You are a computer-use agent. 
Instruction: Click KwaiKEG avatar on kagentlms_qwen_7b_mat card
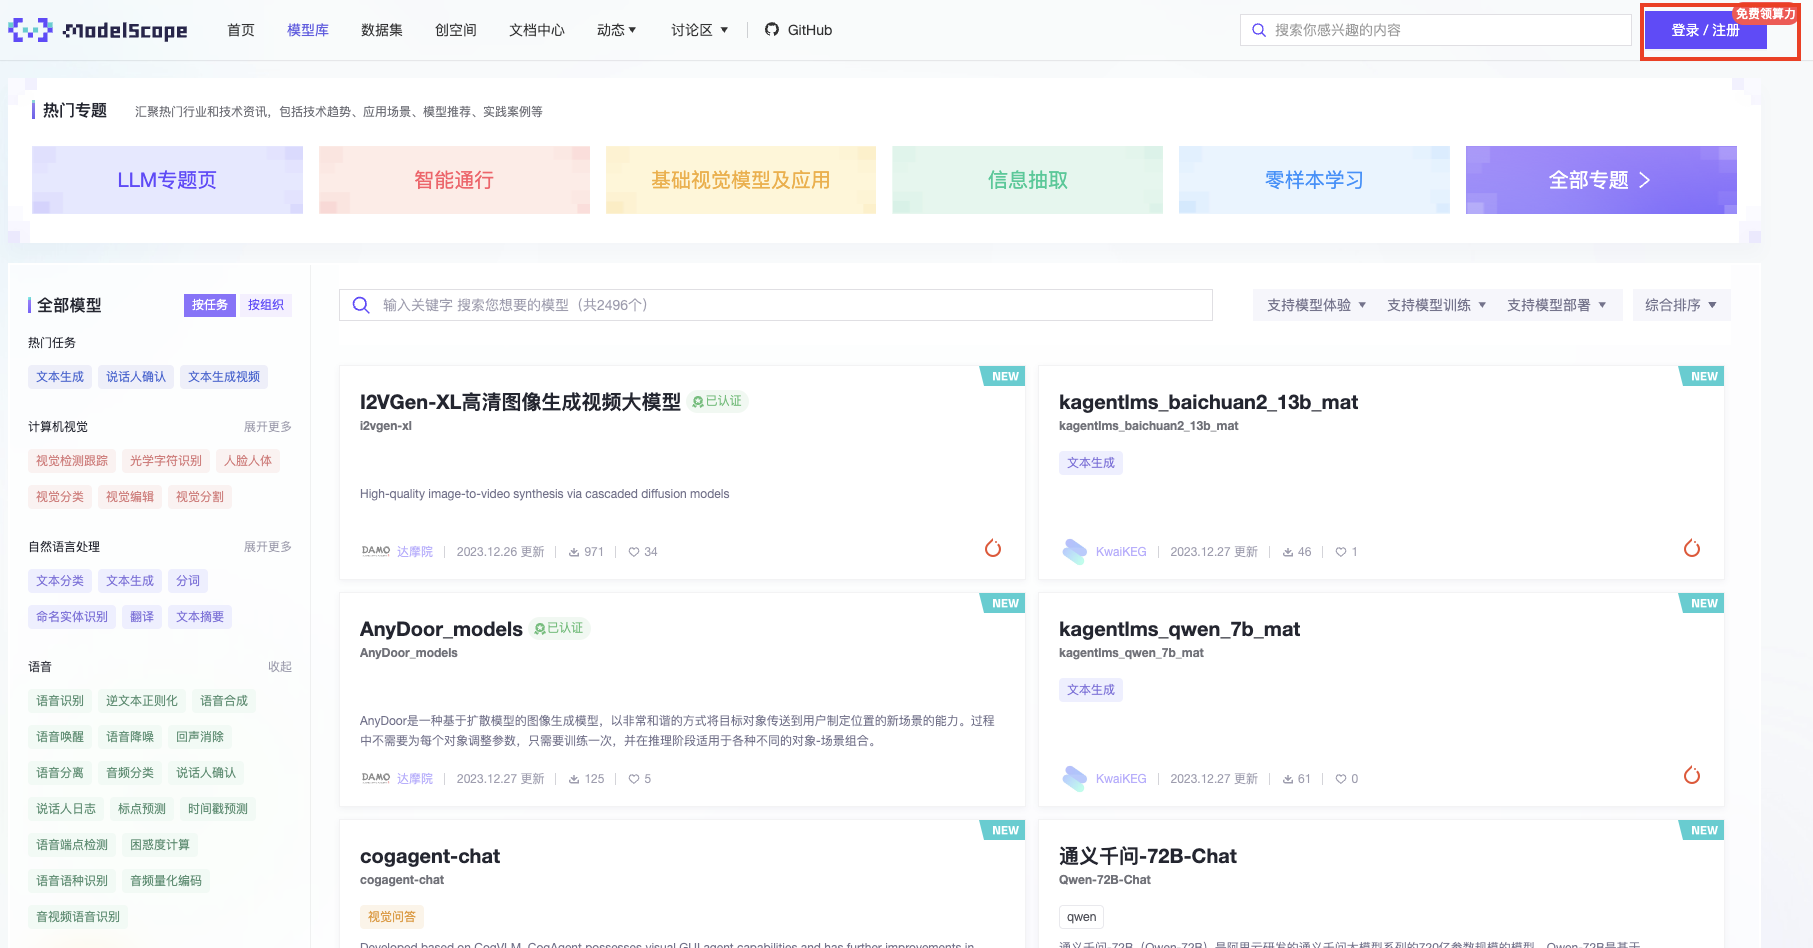(1075, 778)
